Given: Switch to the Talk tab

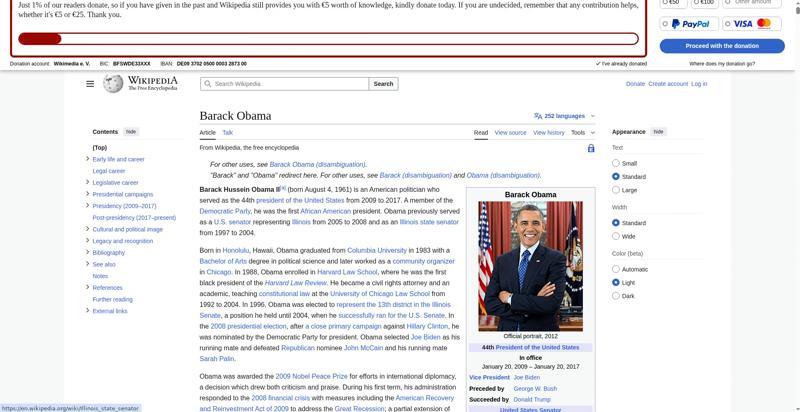Looking at the screenshot, I should 227,132.
